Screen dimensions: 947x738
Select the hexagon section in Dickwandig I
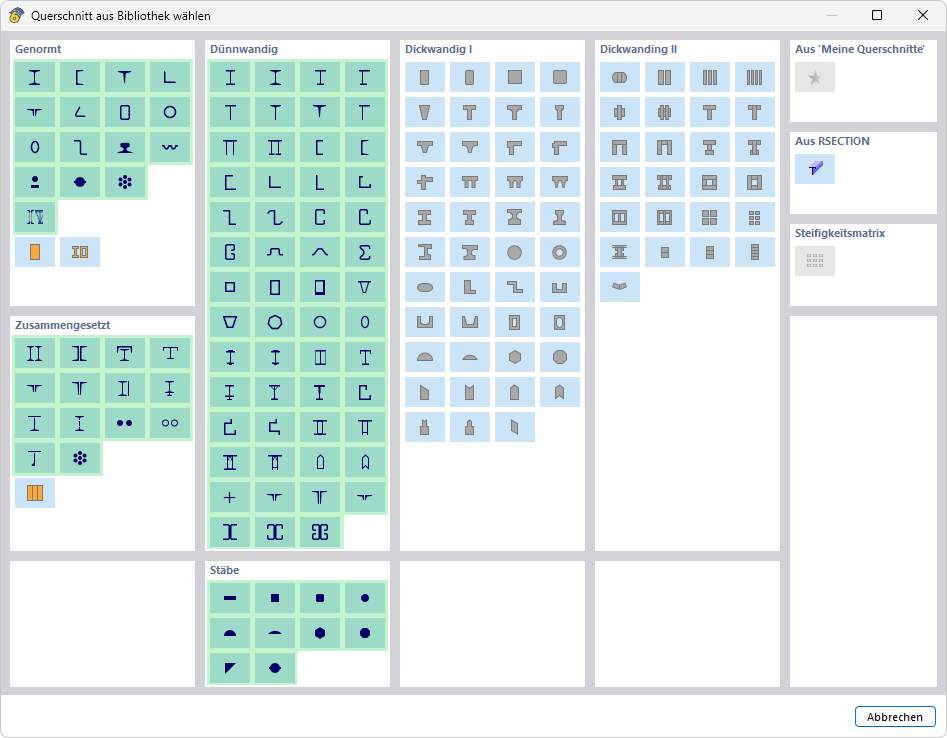(515, 358)
